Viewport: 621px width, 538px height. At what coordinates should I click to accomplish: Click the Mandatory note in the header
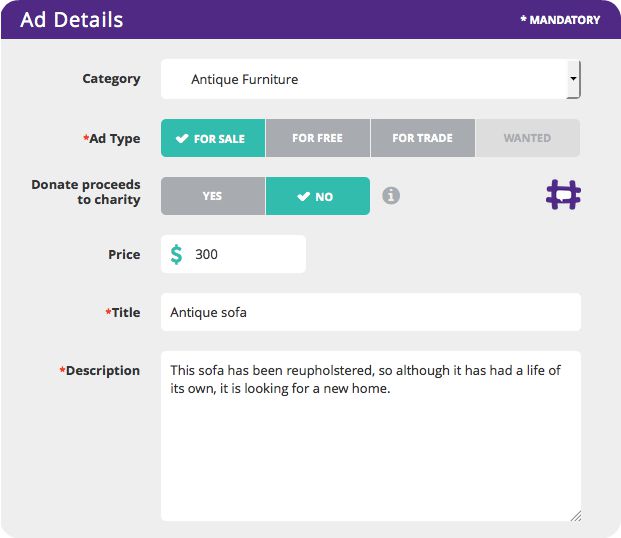[x=560, y=20]
